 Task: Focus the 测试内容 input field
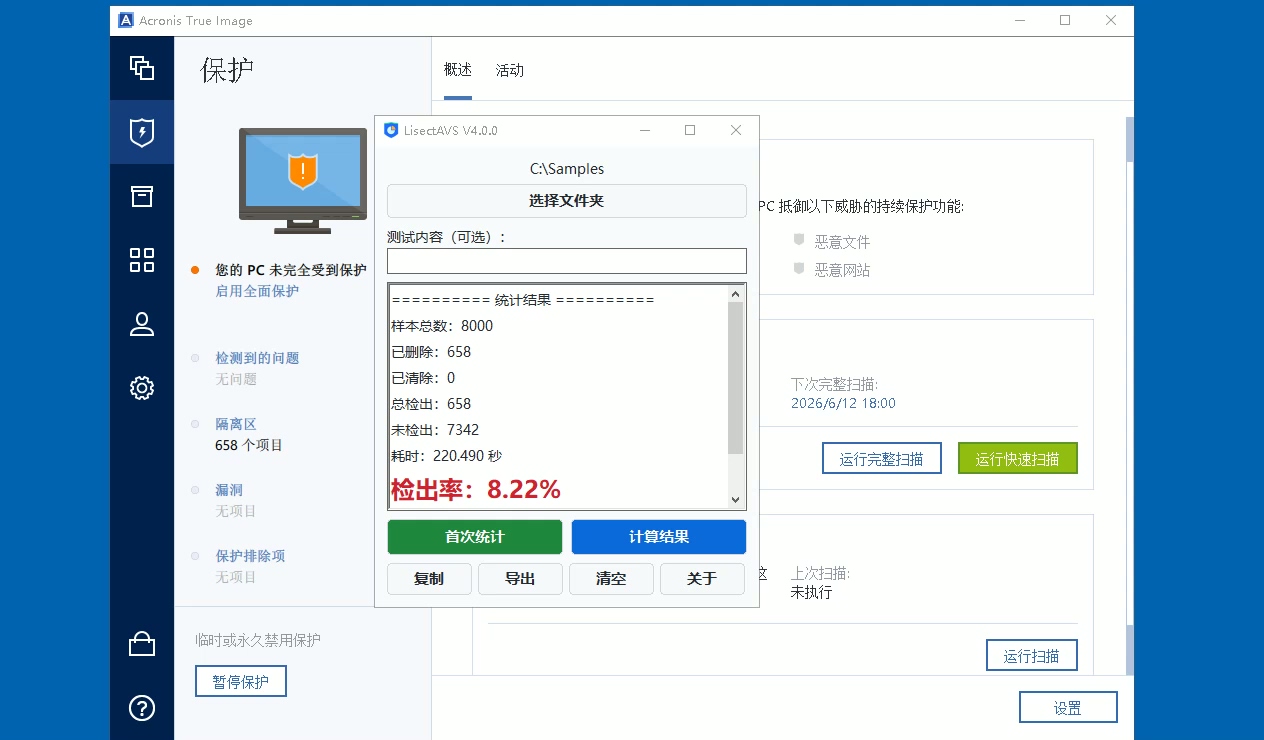point(567,261)
